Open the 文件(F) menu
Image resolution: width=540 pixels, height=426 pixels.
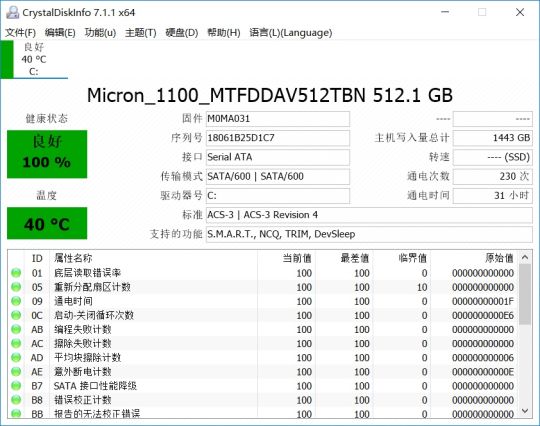(x=21, y=33)
